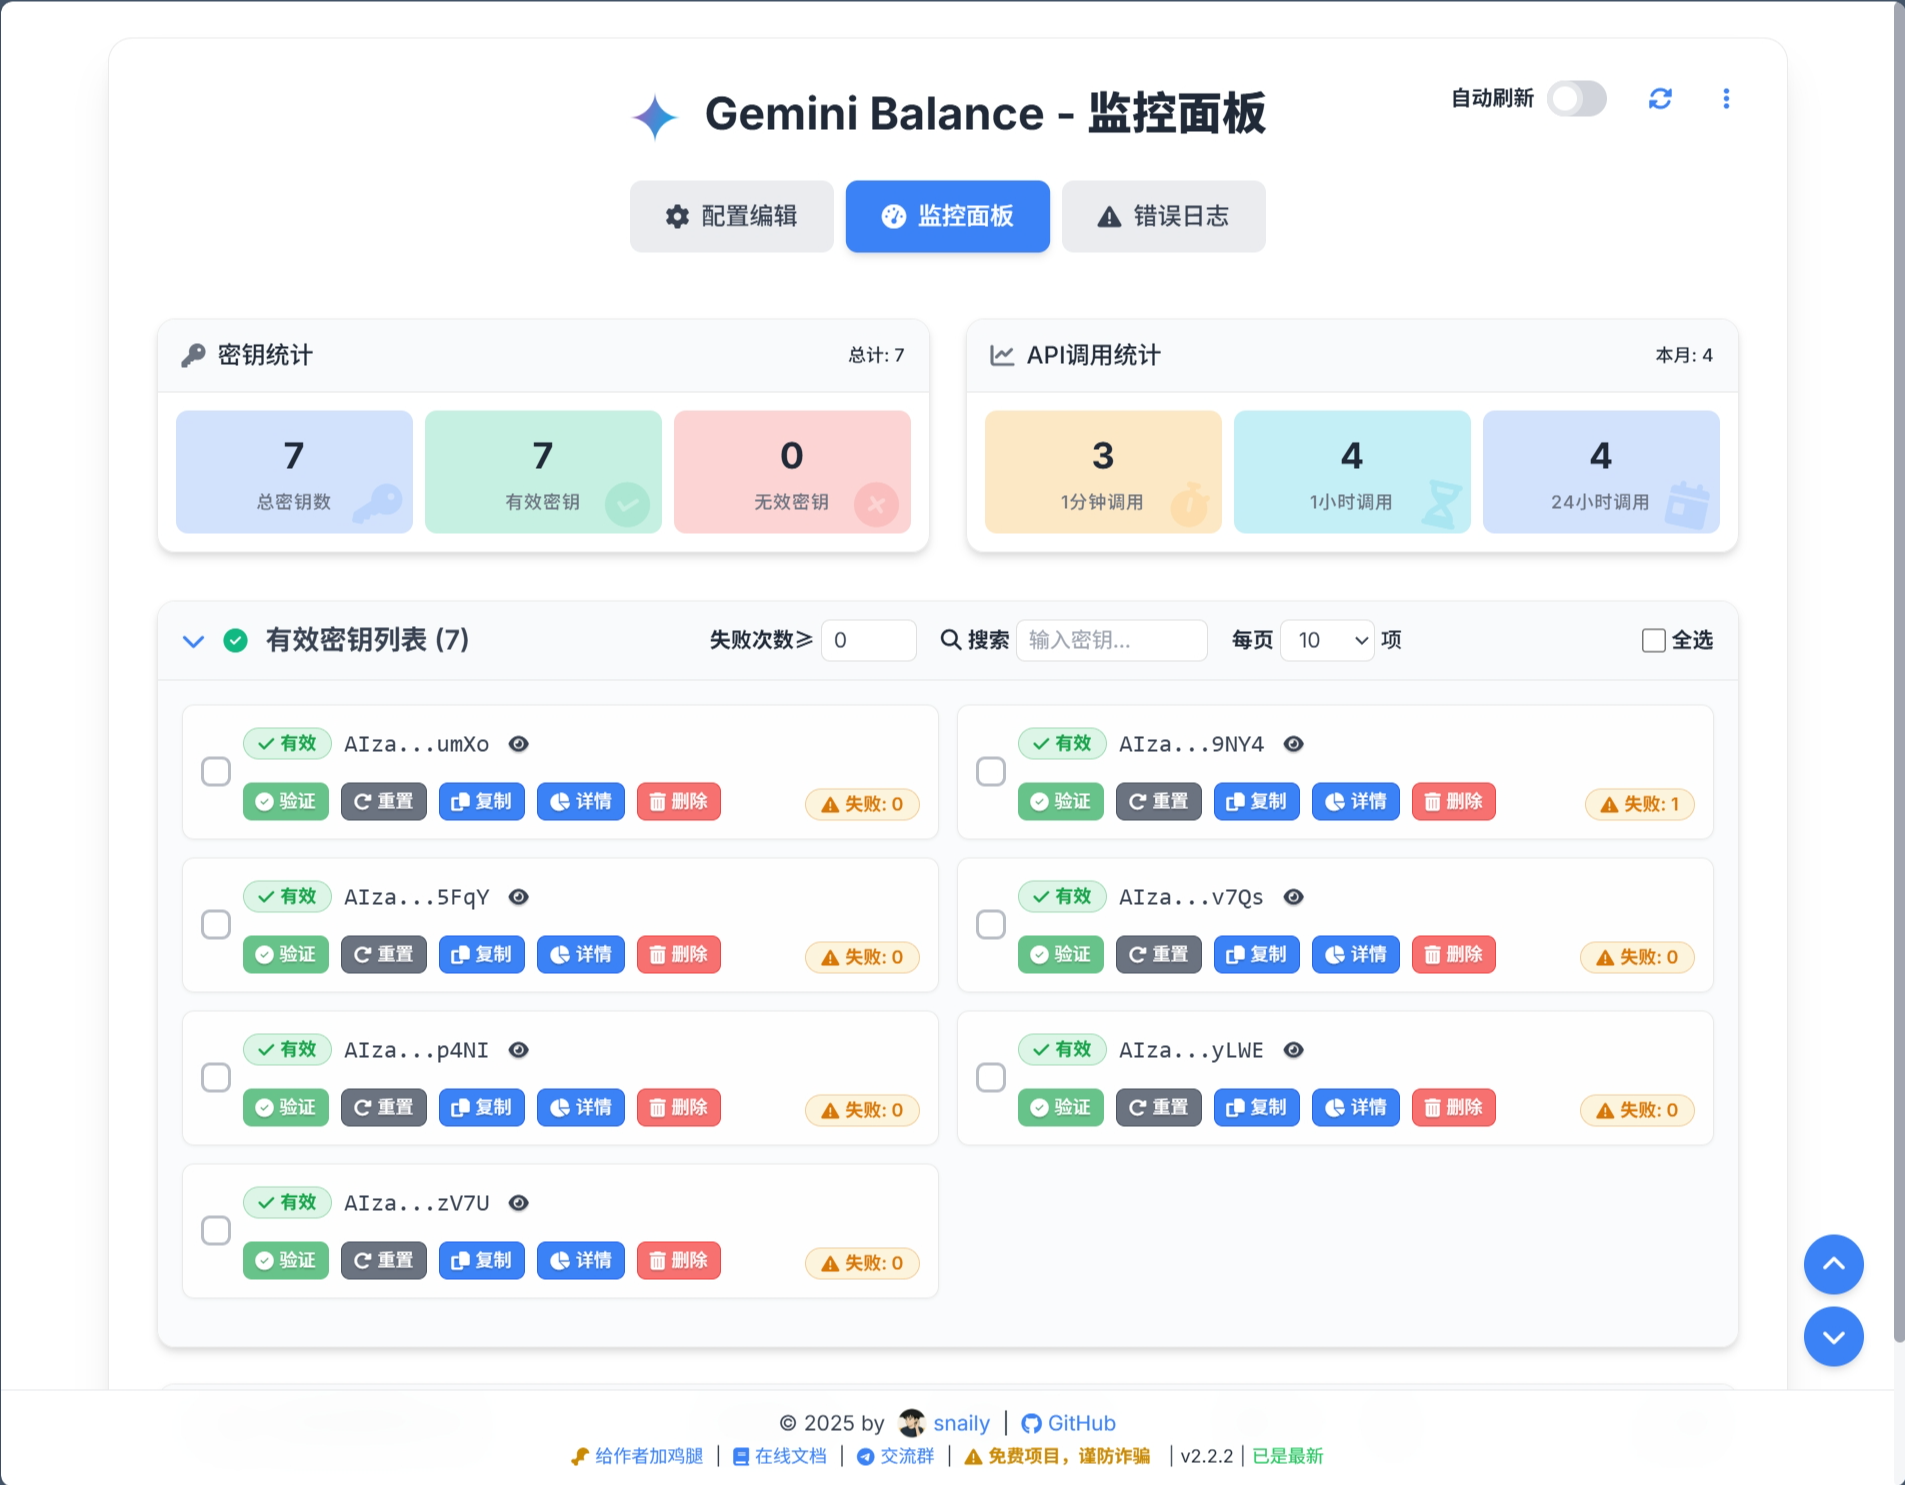Switch to the 配置编辑 tab

click(x=731, y=216)
